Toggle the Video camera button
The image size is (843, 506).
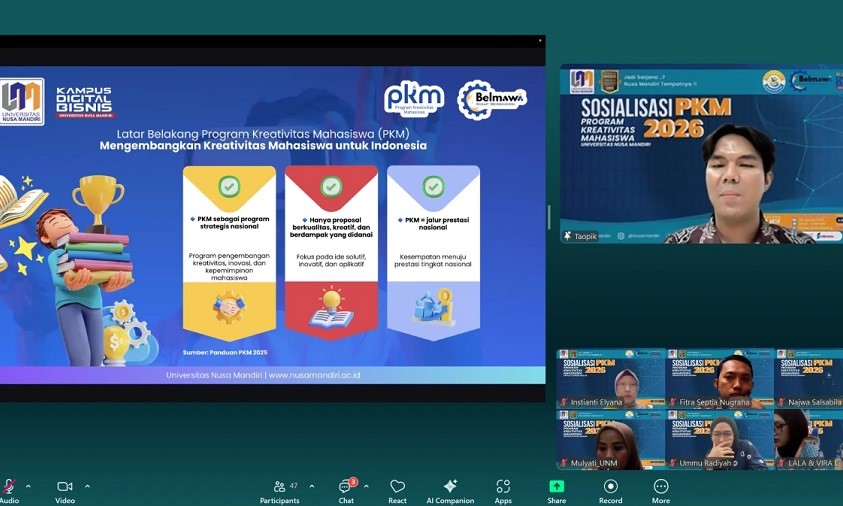[x=65, y=487]
